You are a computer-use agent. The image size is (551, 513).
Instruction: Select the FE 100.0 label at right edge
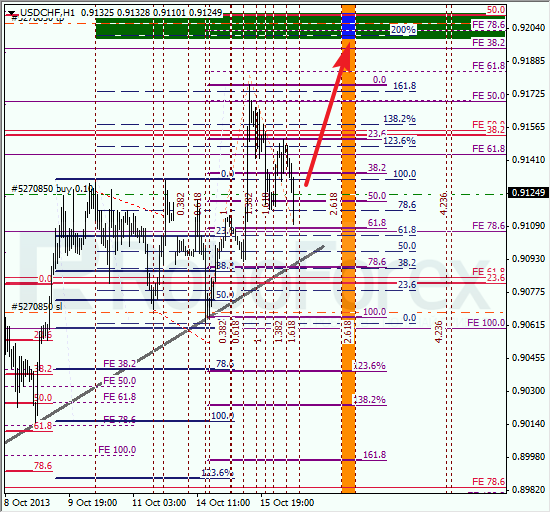coord(486,323)
